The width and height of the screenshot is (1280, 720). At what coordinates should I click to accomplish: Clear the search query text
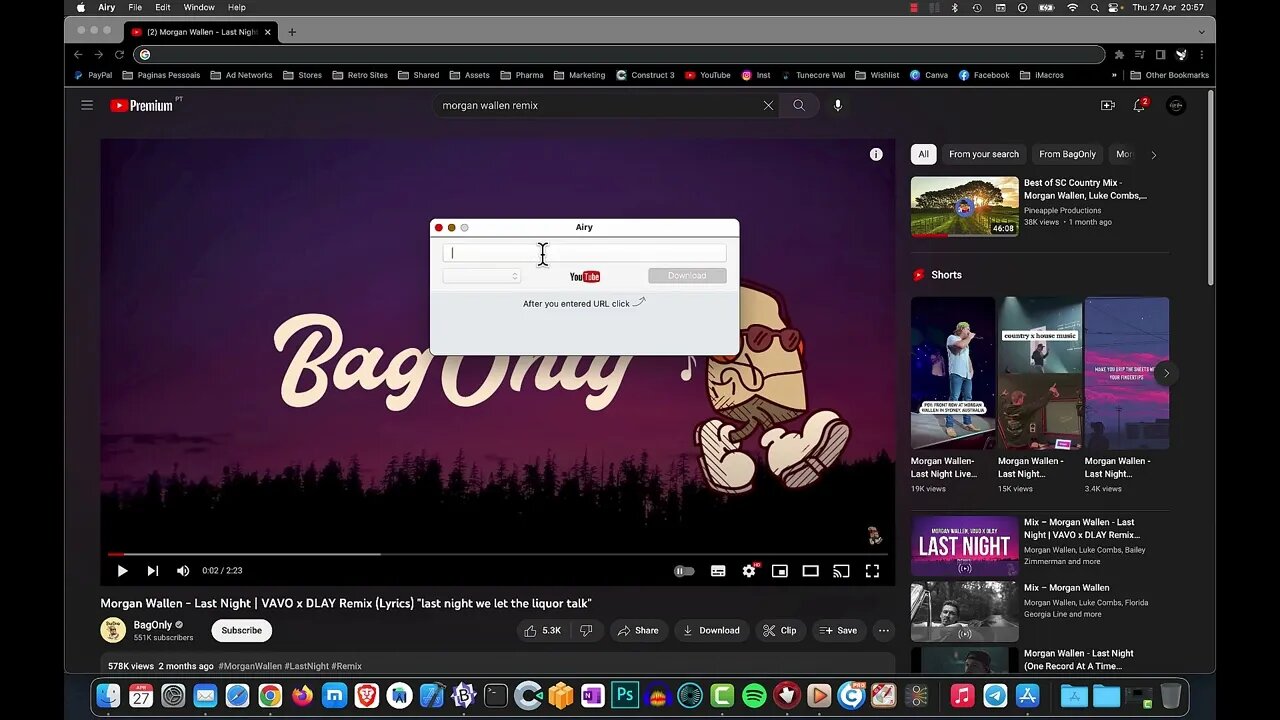(x=768, y=105)
